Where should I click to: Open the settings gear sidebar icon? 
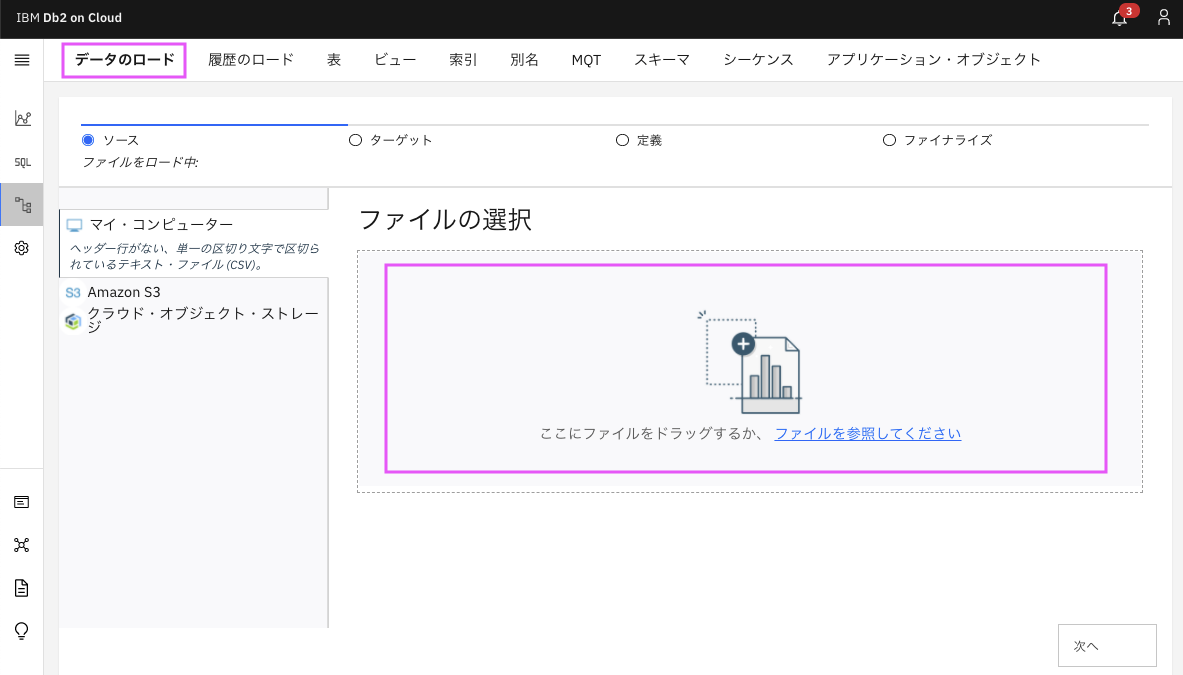tap(22, 248)
